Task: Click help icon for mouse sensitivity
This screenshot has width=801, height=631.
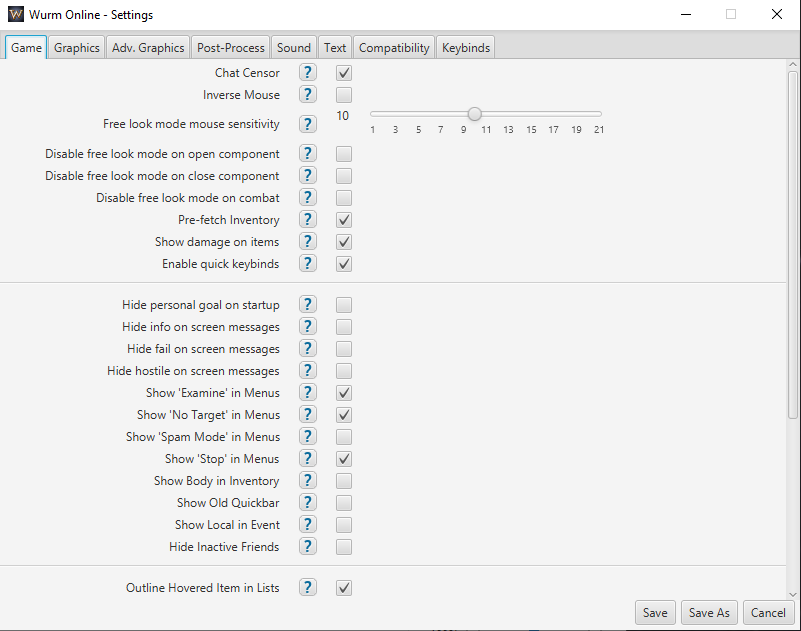Action: (x=308, y=124)
